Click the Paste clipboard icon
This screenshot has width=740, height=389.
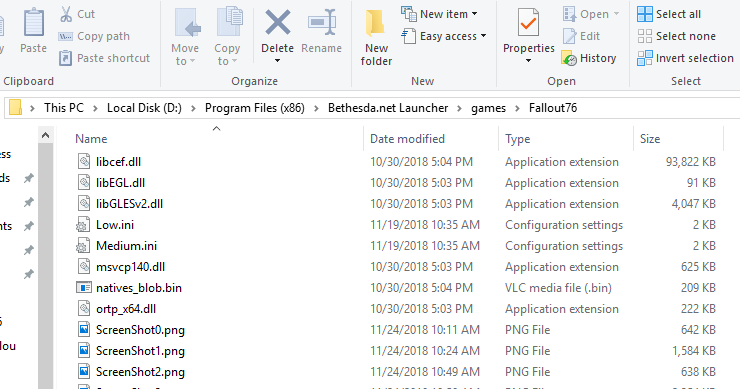[x=34, y=23]
